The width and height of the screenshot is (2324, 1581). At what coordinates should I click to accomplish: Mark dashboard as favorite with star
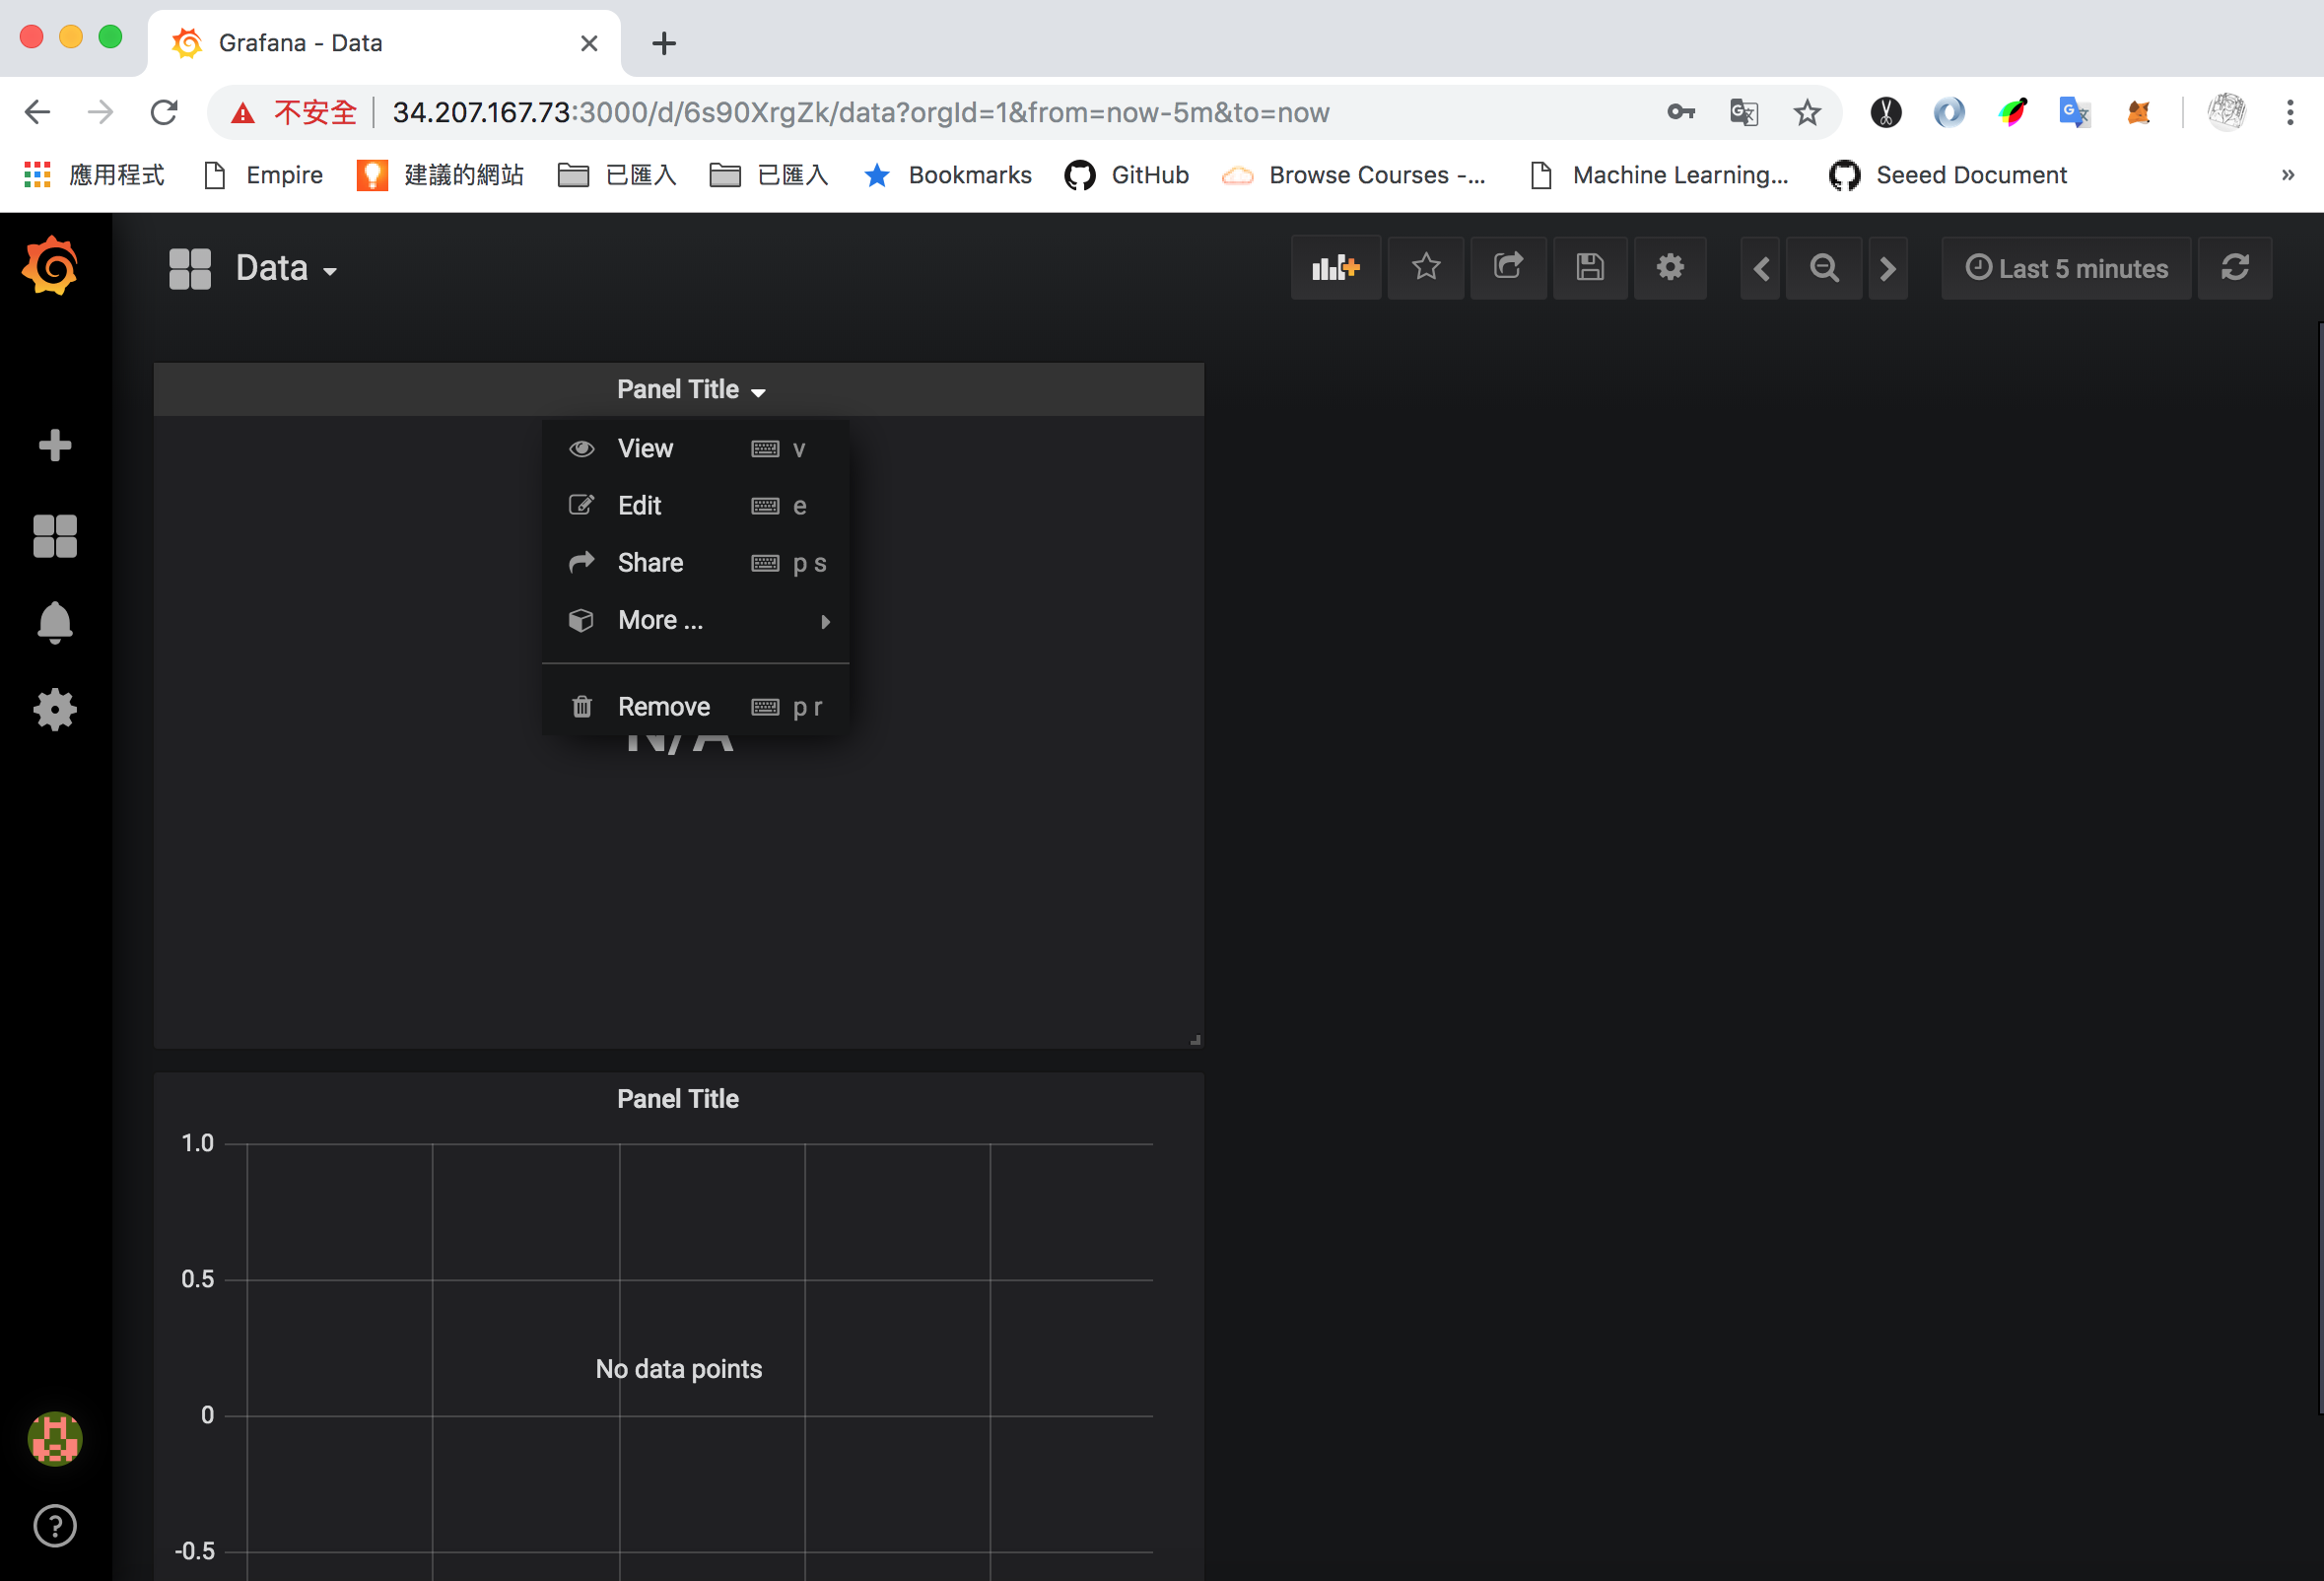[1426, 268]
